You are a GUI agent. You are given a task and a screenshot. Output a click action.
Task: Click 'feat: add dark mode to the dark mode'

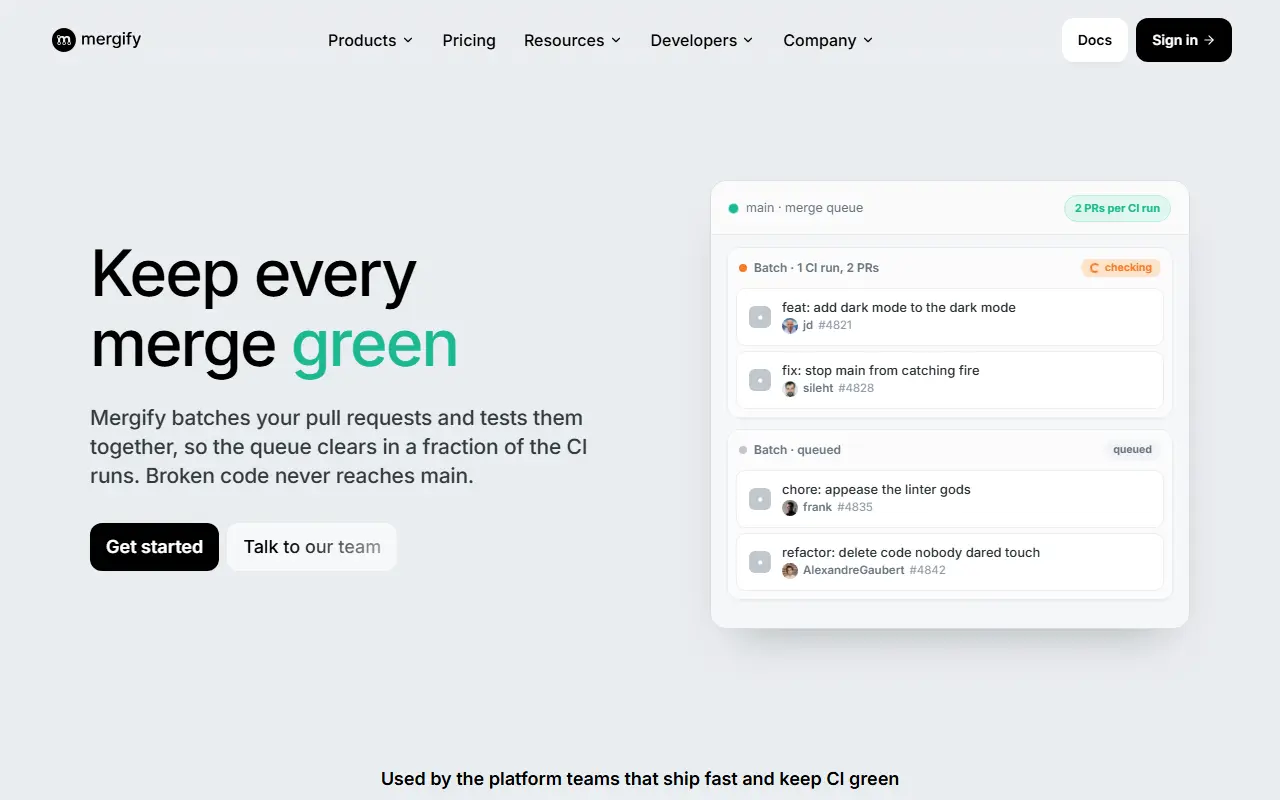point(899,308)
